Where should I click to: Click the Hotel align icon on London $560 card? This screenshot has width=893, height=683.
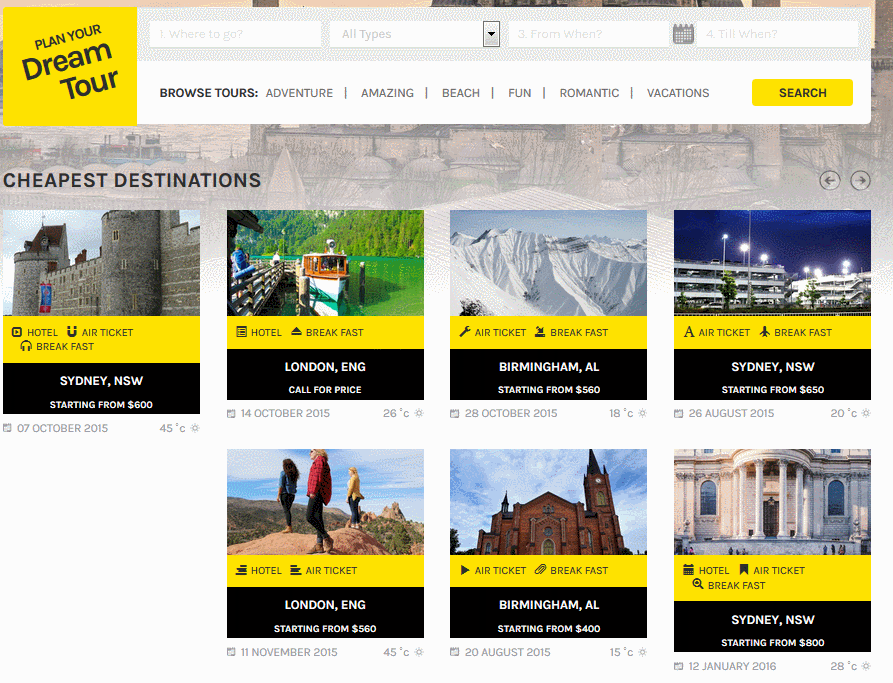point(241,570)
